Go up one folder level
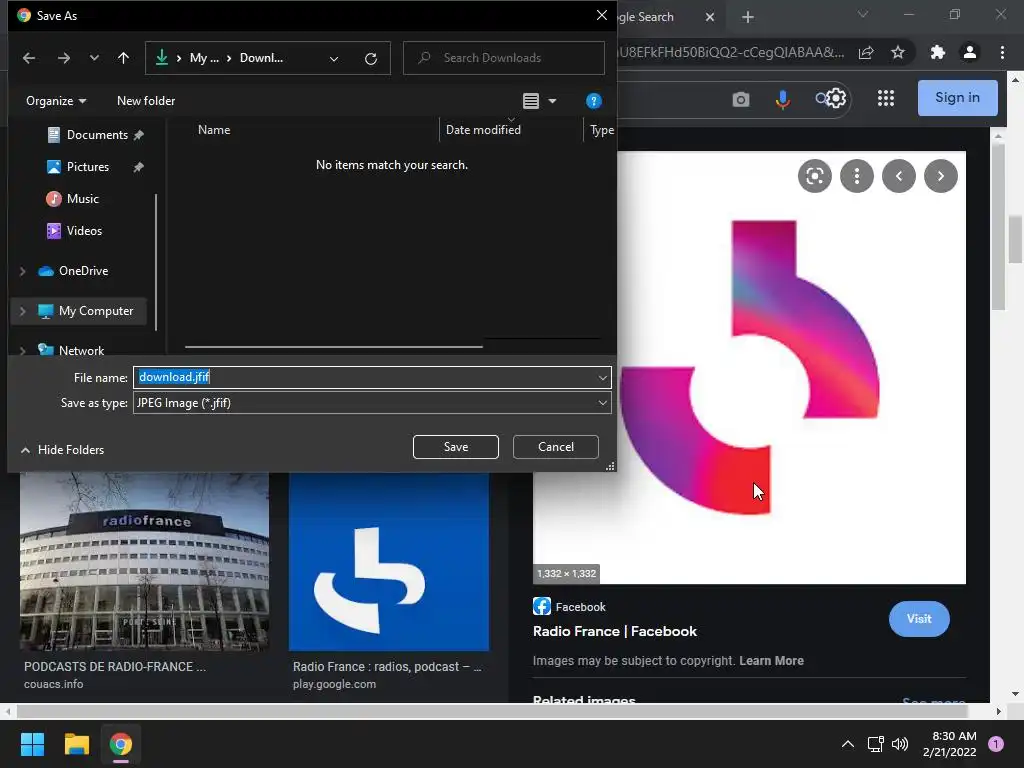 coord(123,58)
